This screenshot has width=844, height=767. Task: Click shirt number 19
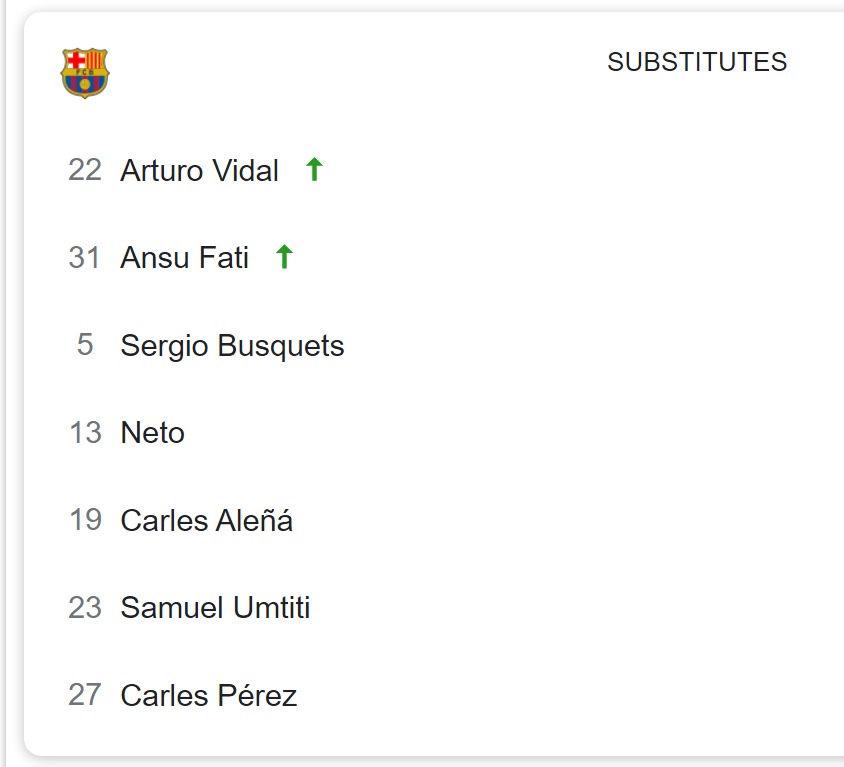[85, 520]
